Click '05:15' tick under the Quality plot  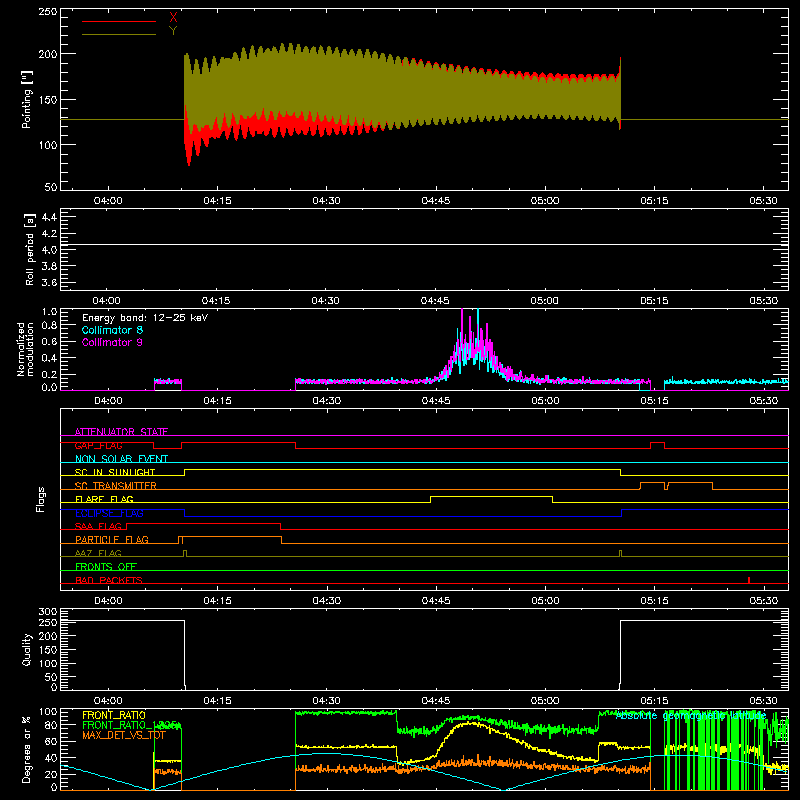tap(654, 701)
